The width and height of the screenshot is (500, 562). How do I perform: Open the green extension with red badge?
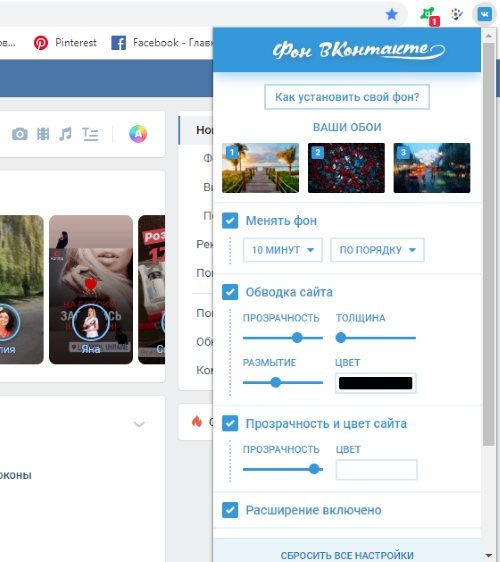tap(429, 16)
